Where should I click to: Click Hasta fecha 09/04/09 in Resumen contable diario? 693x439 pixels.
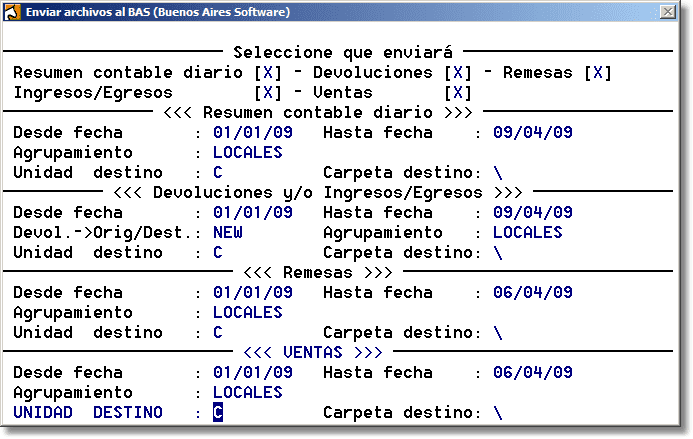click(x=533, y=133)
